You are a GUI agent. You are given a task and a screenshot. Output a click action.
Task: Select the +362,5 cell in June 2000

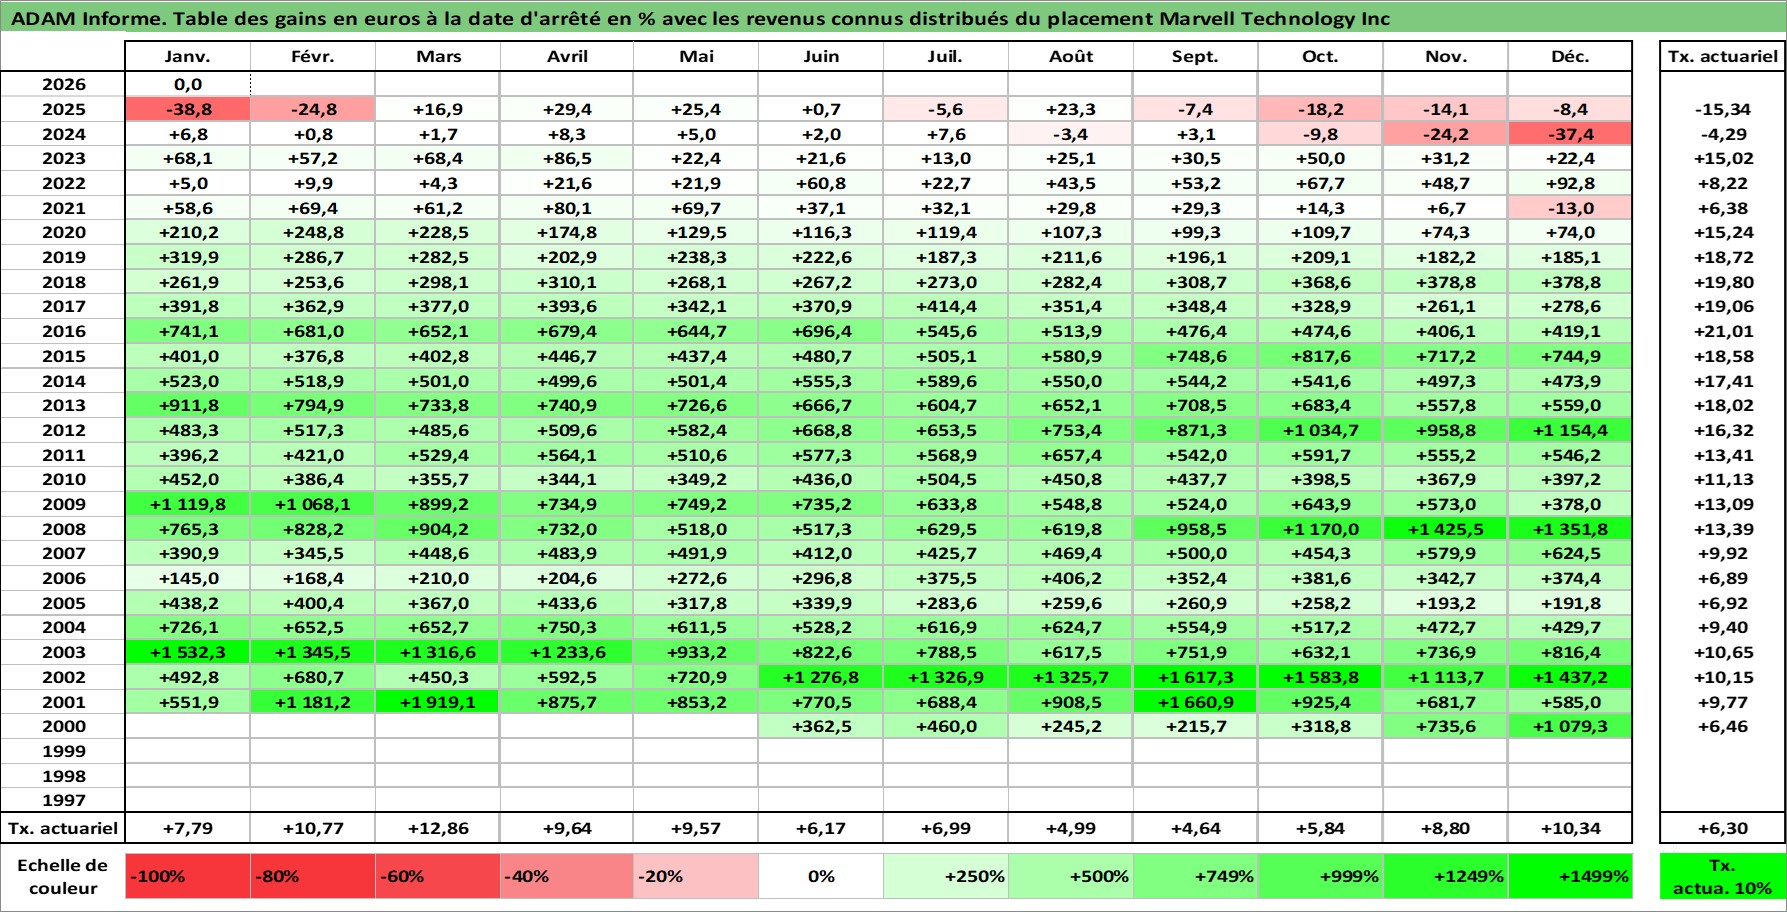pos(821,726)
